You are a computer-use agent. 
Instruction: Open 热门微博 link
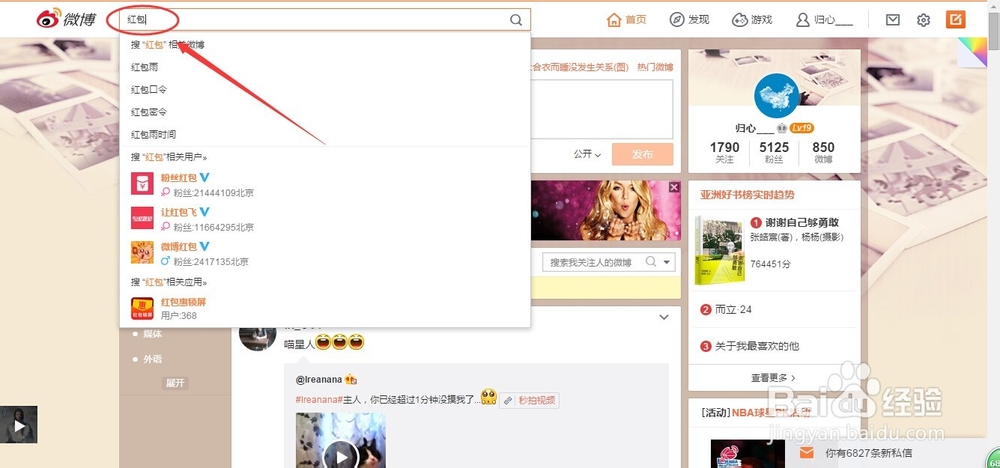[x=655, y=67]
